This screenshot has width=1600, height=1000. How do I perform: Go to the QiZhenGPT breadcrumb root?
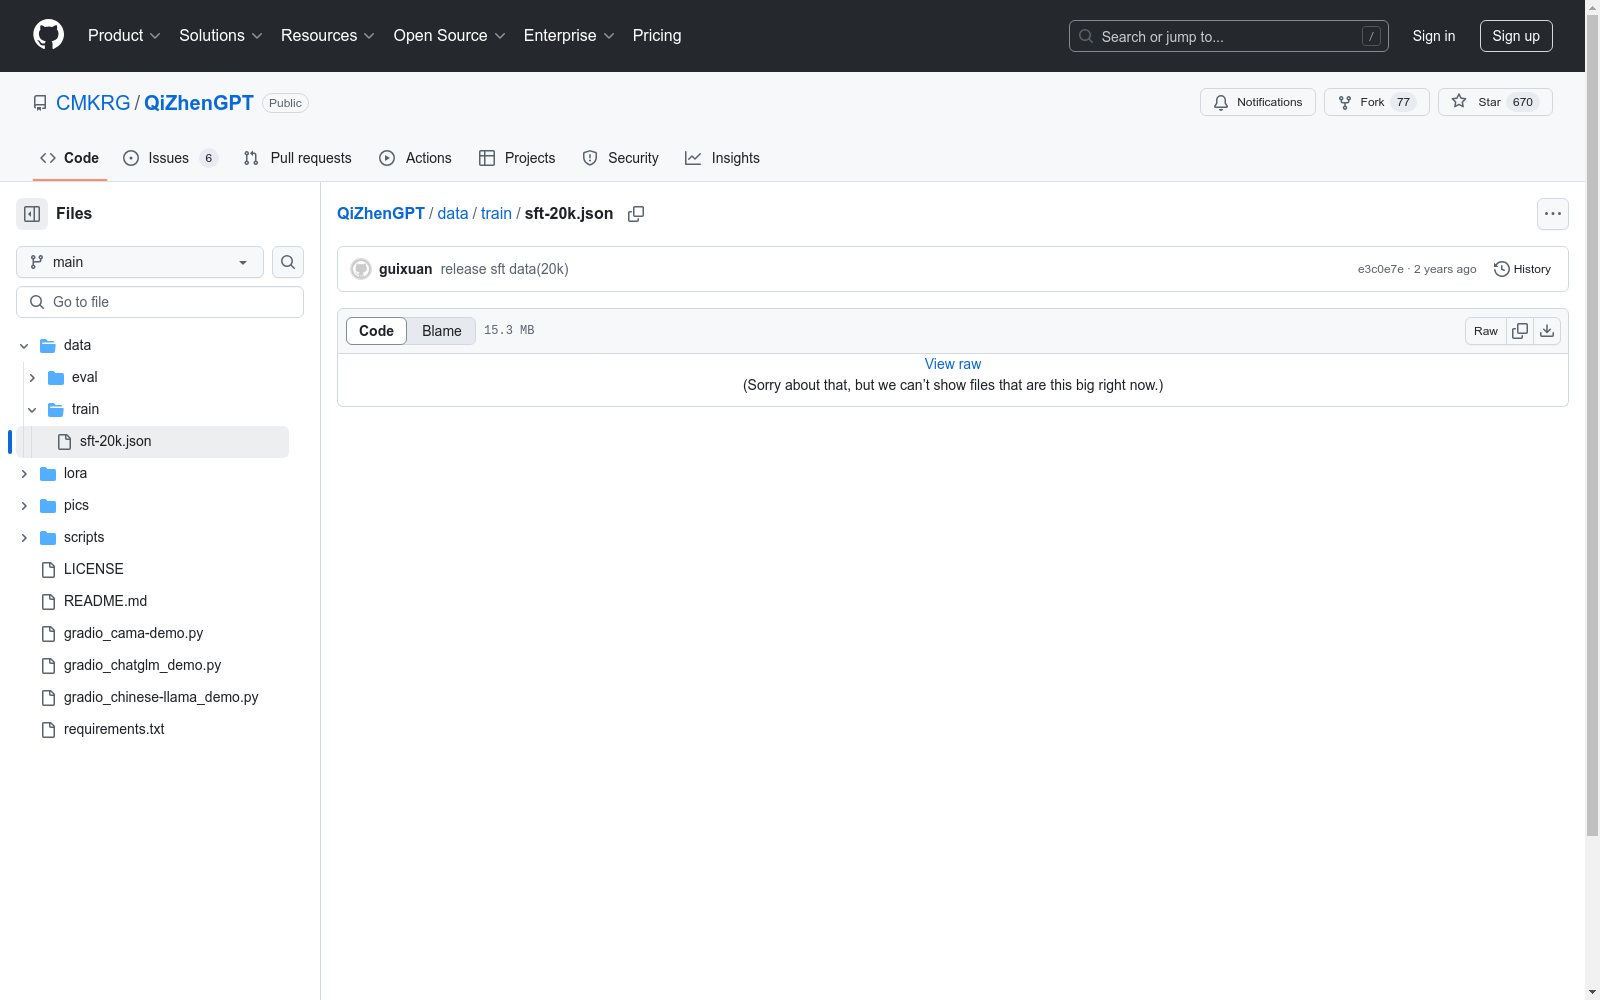click(x=381, y=214)
